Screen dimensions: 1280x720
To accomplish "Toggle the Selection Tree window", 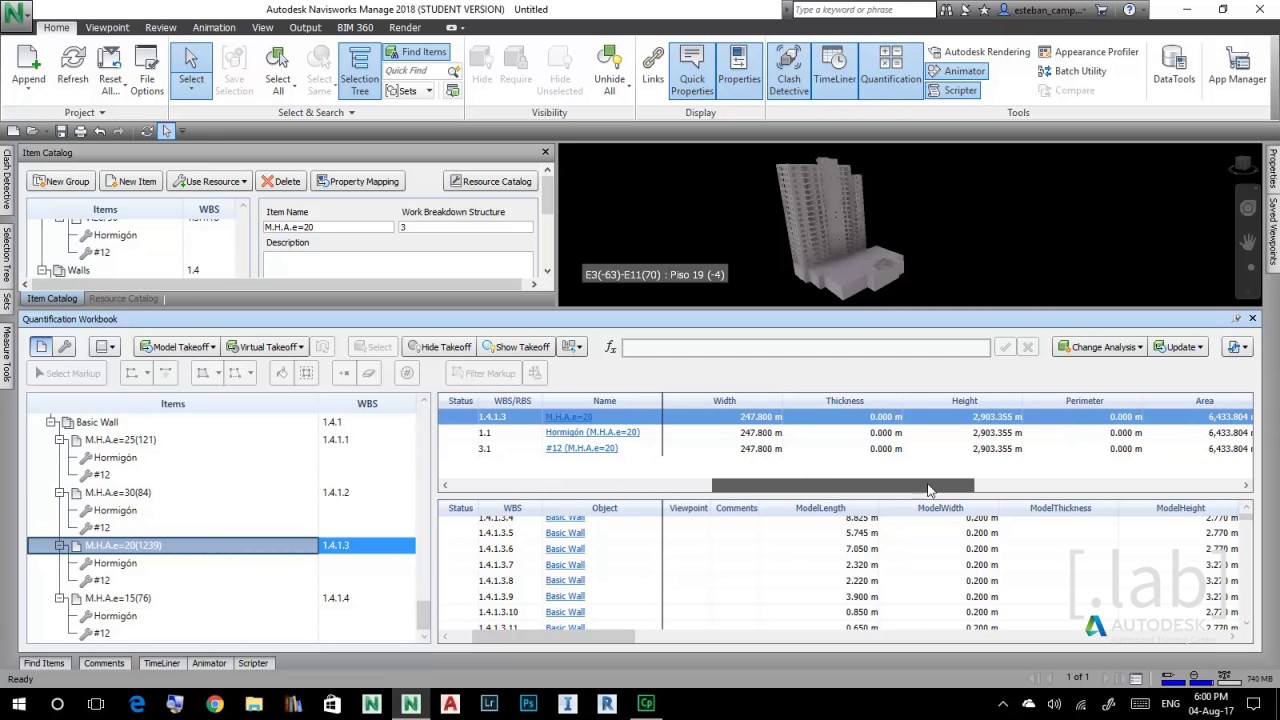I will click(359, 70).
